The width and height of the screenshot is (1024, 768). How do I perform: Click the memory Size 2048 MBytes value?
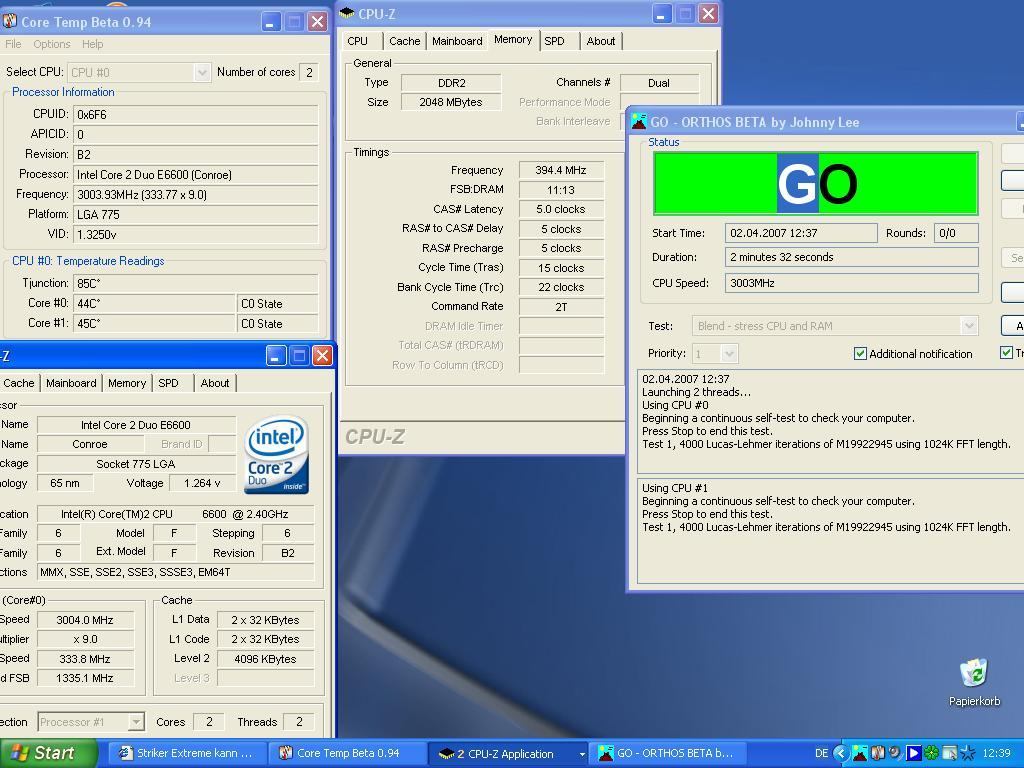(x=451, y=102)
